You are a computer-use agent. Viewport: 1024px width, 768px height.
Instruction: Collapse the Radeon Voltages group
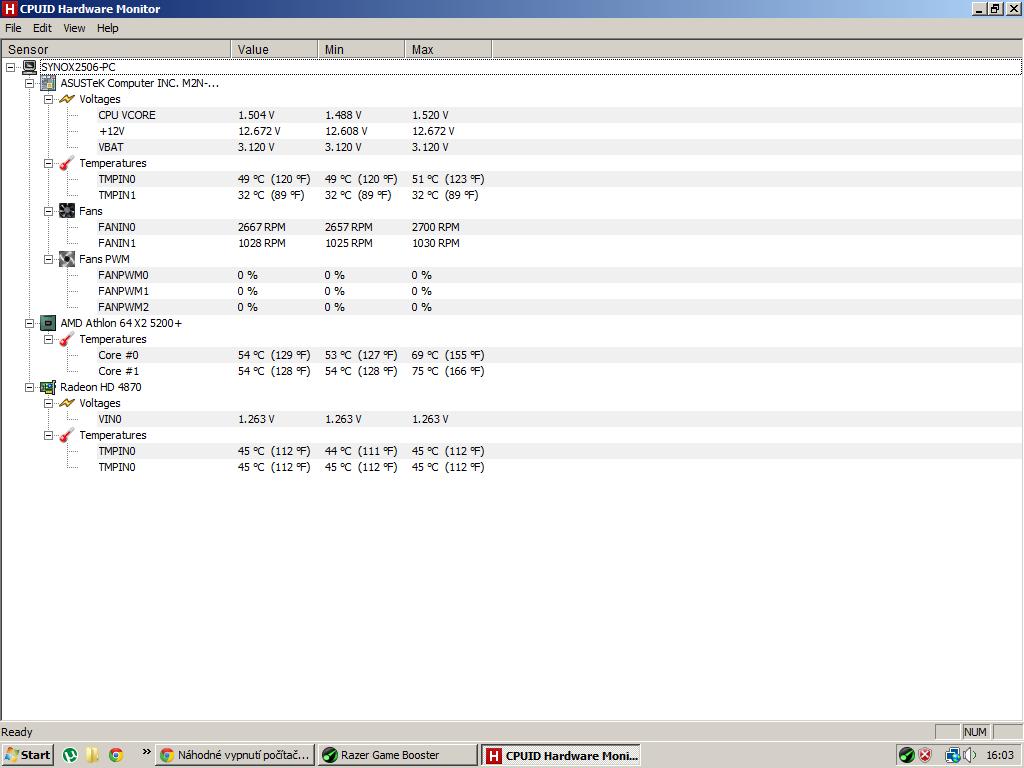click(x=48, y=404)
